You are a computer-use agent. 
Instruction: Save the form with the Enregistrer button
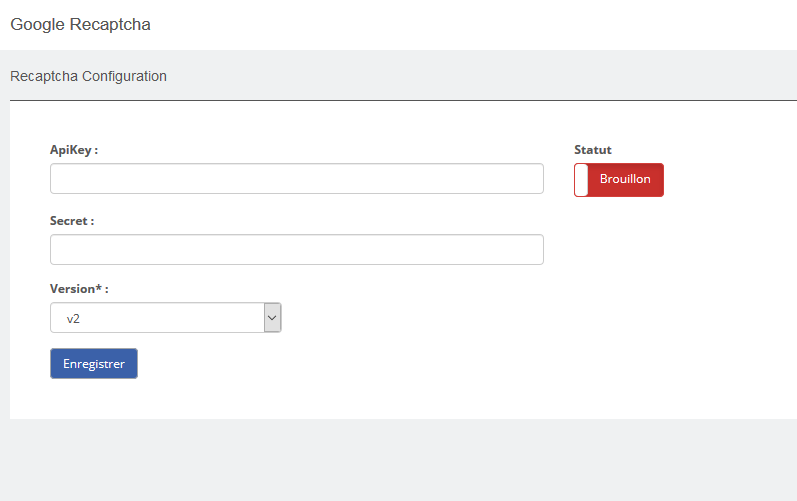pyautogui.click(x=94, y=363)
